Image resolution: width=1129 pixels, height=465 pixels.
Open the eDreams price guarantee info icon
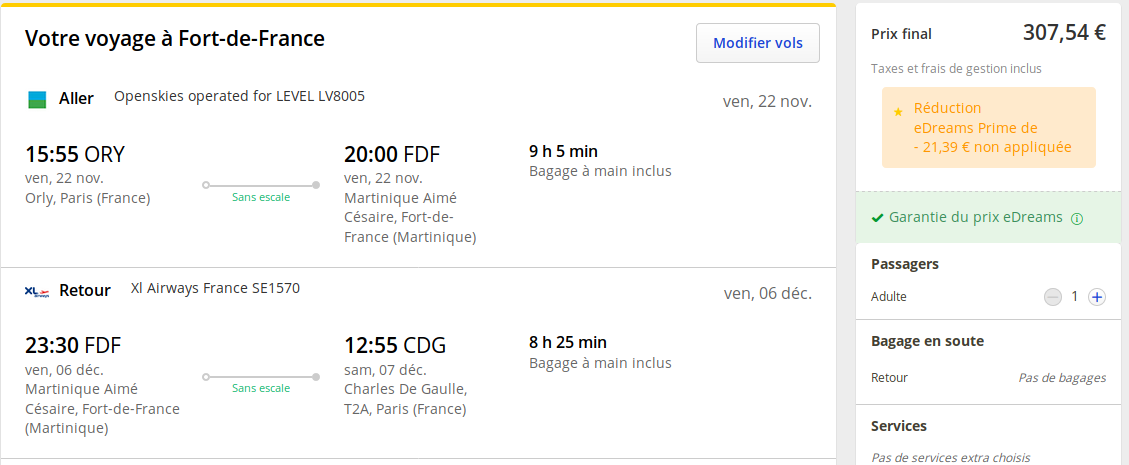1077,218
